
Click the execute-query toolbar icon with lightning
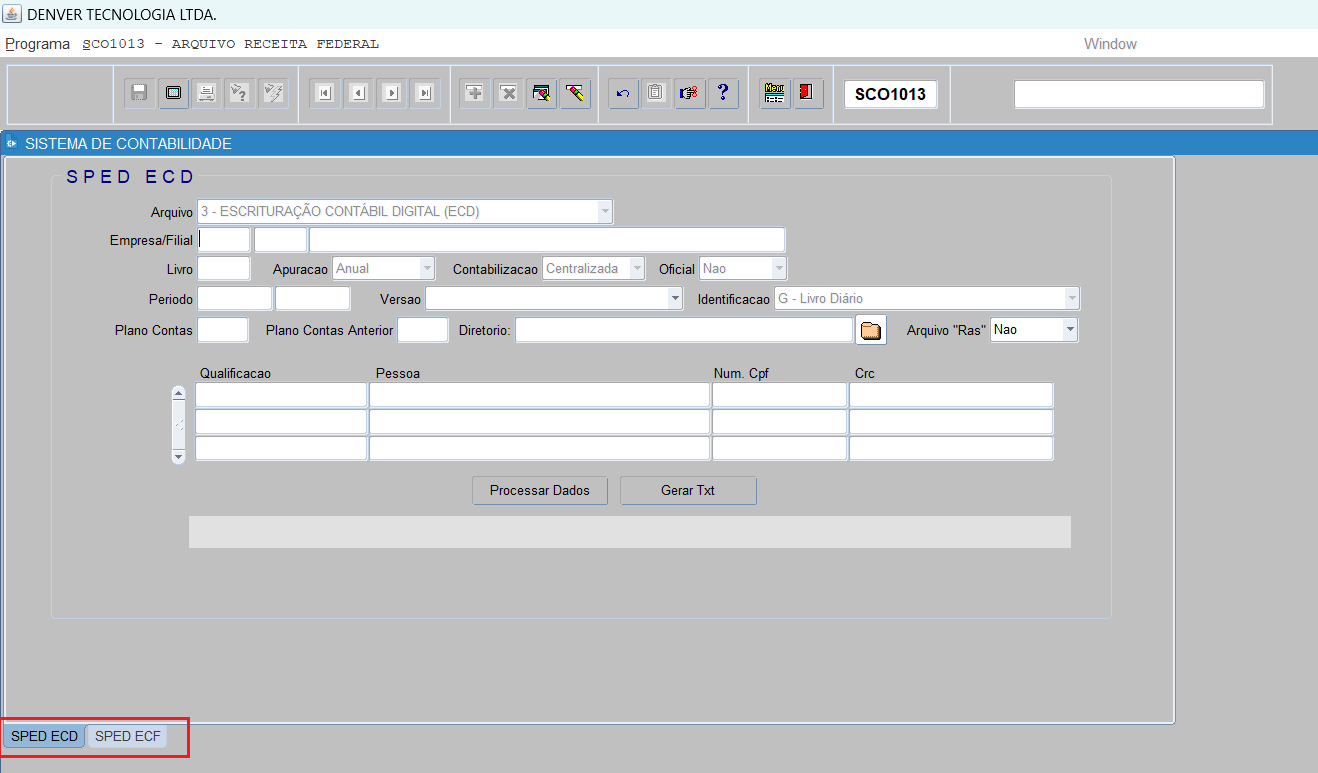[x=273, y=93]
